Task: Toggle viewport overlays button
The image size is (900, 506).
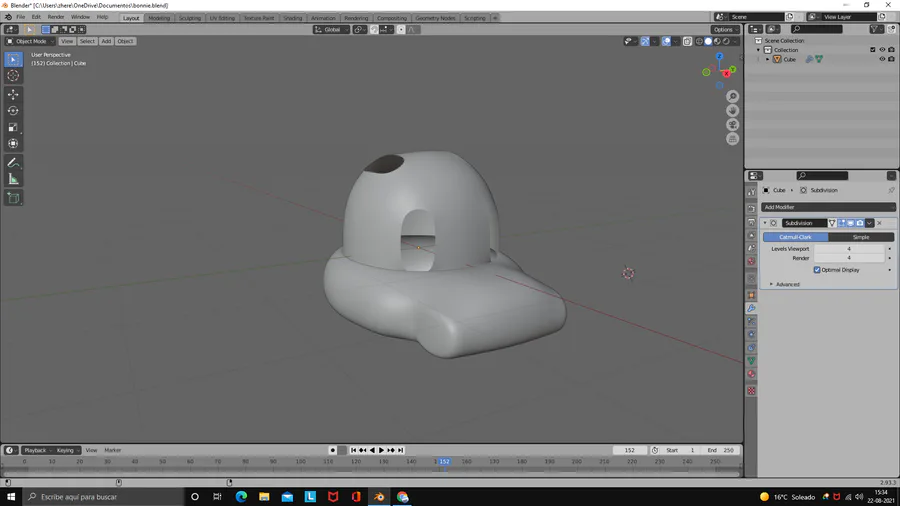Action: pyautogui.click(x=666, y=41)
